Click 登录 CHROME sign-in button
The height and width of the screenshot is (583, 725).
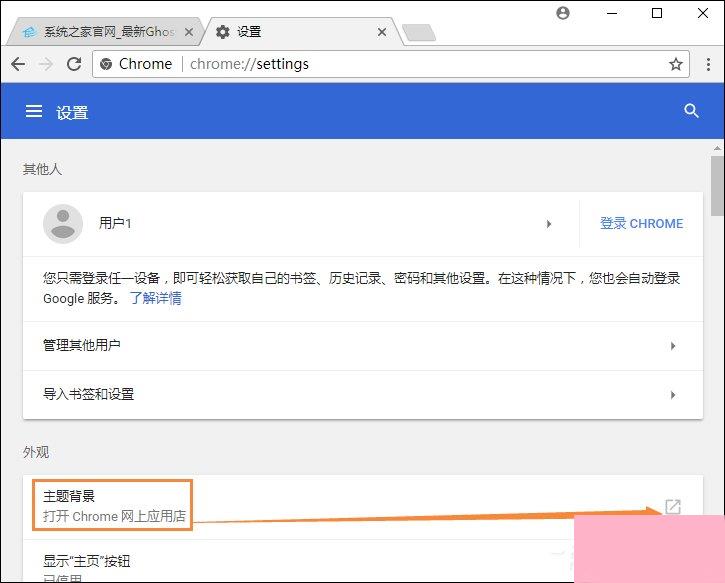pyautogui.click(x=641, y=223)
